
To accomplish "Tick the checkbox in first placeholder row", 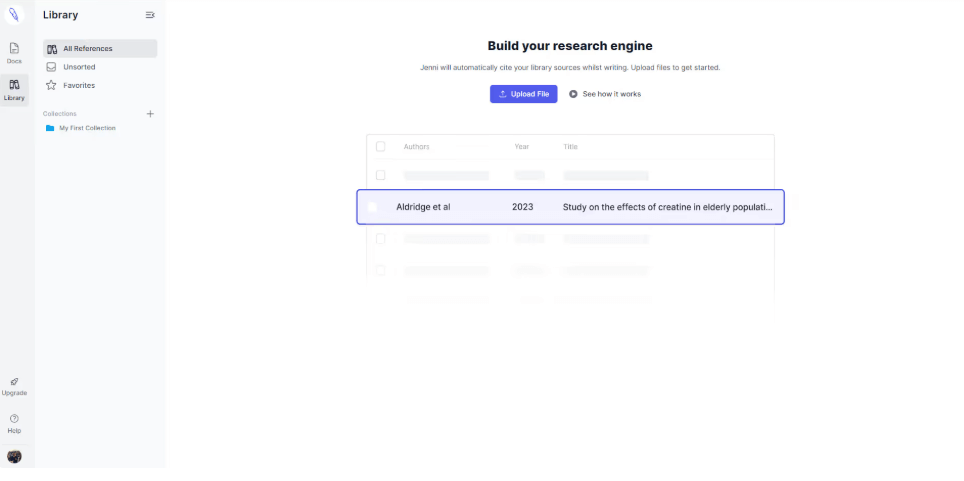I will pos(380,175).
